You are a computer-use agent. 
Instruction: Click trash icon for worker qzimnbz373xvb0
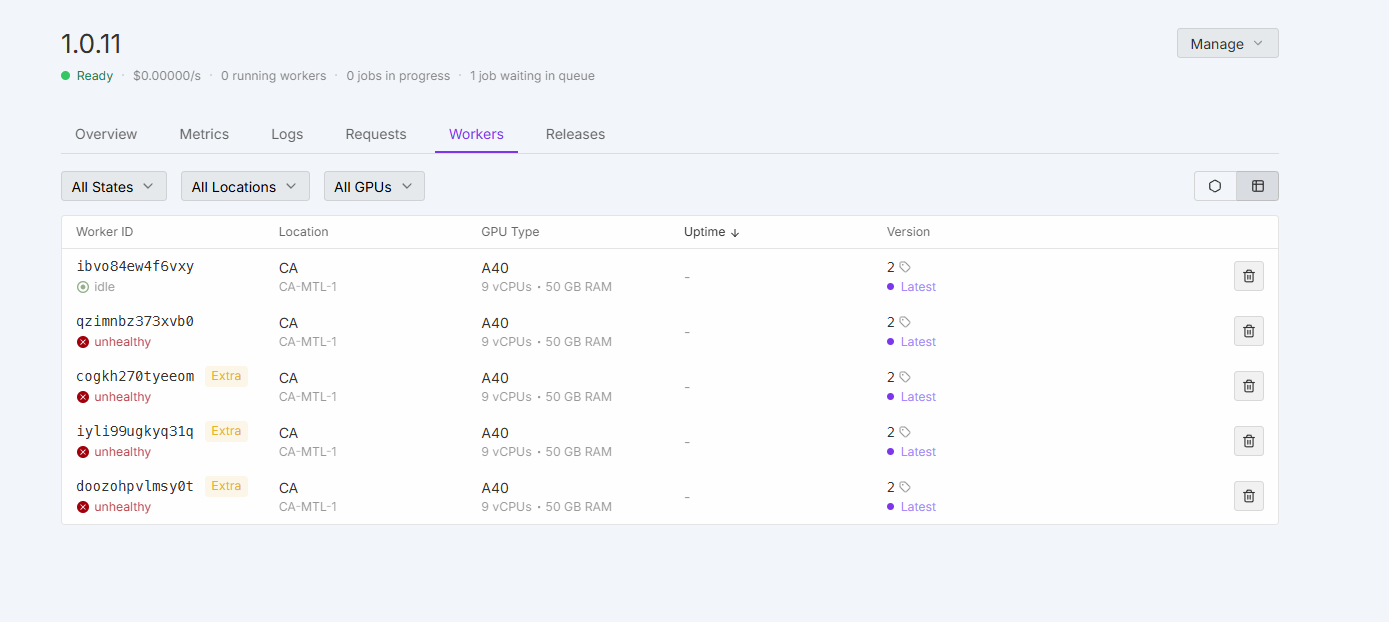1248,331
